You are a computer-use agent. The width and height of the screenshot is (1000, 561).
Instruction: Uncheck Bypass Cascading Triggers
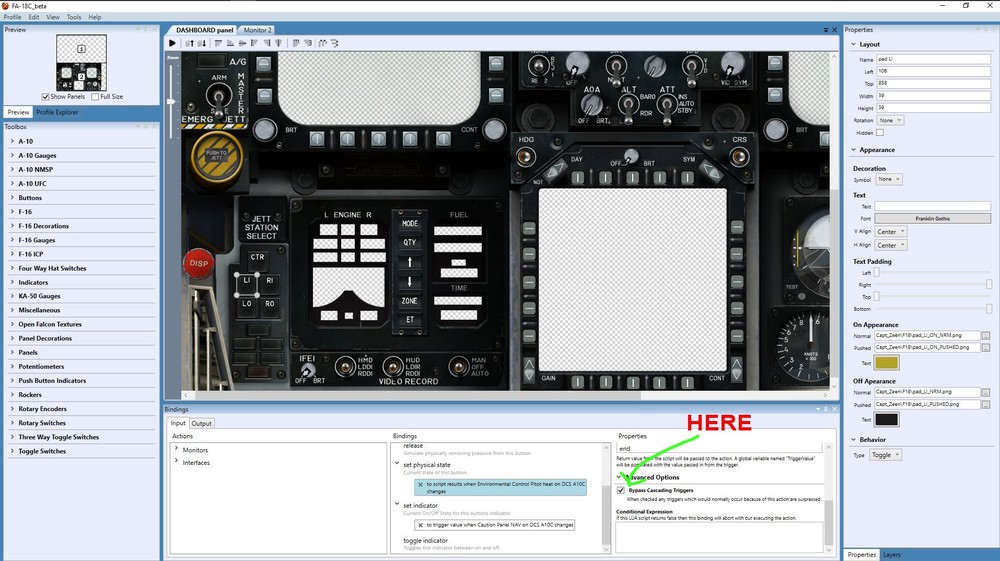621,490
